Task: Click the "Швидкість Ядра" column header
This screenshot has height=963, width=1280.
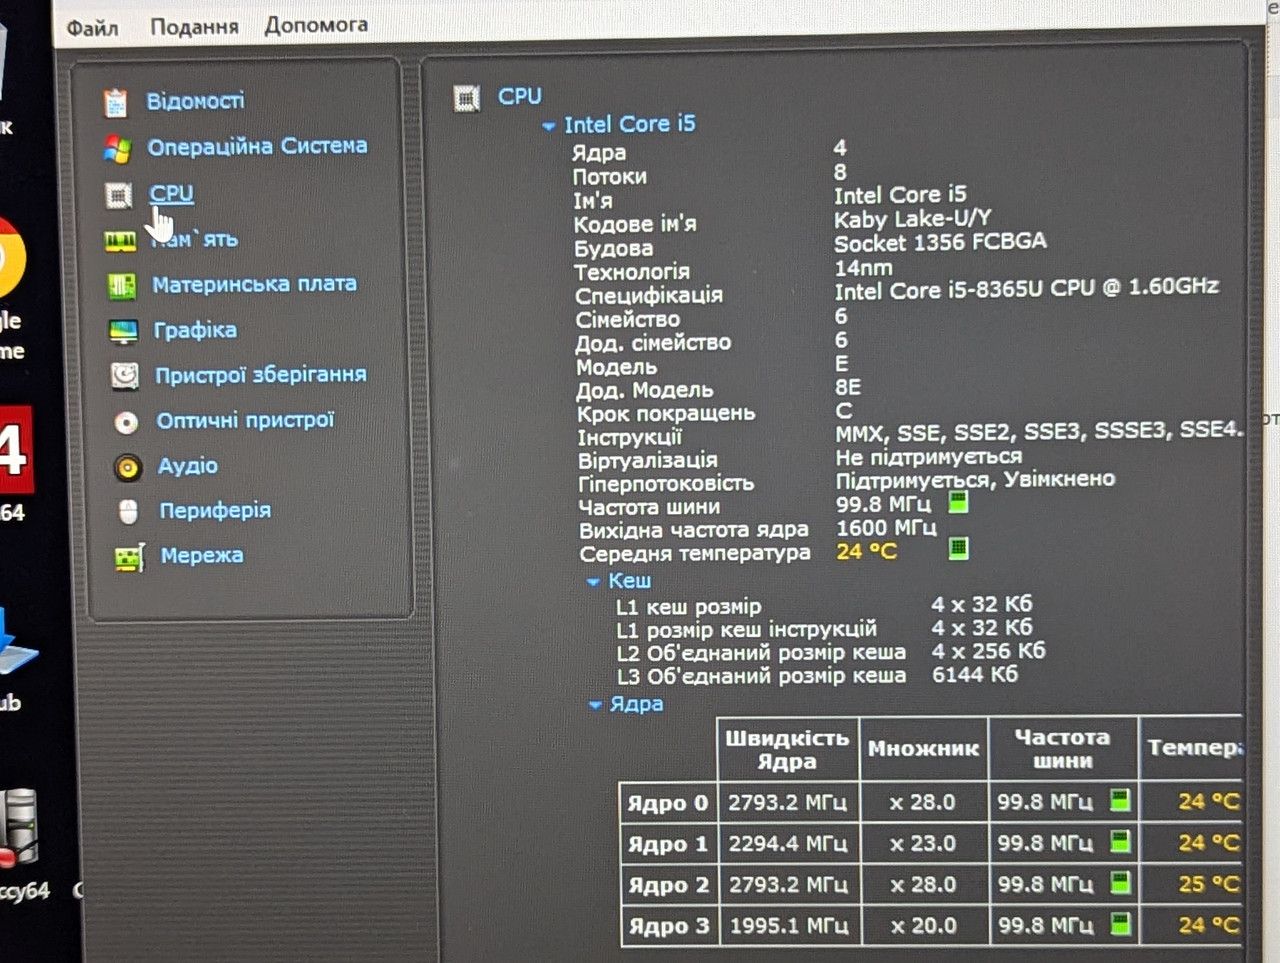Action: (x=787, y=749)
